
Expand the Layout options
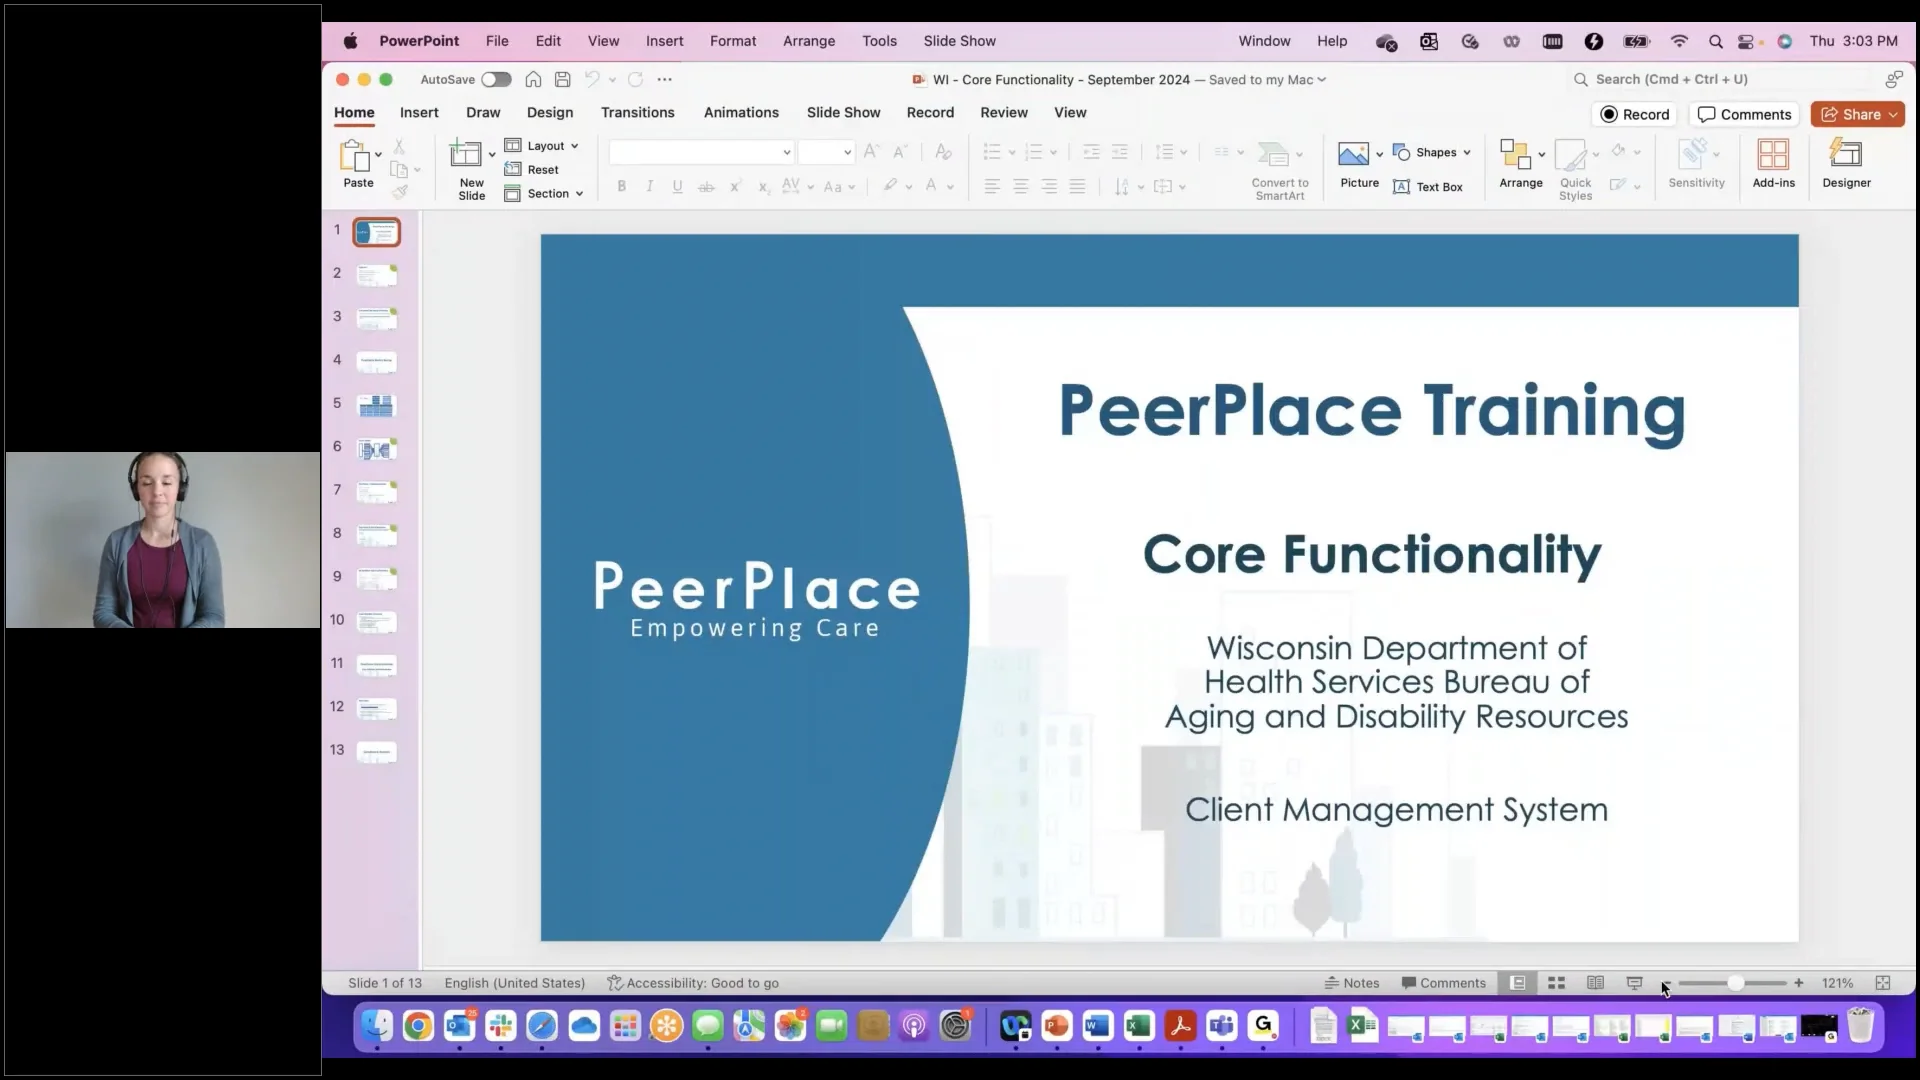click(544, 146)
